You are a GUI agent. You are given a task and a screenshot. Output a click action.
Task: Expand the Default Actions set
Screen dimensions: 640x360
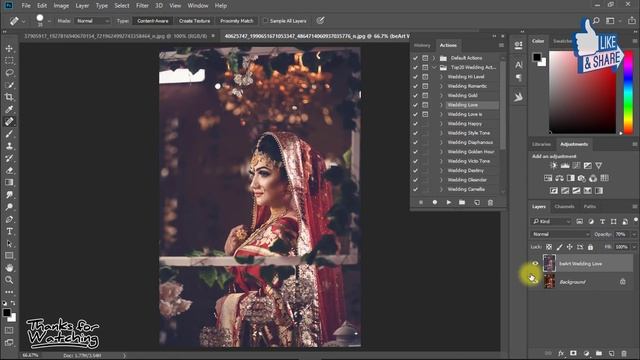pyautogui.click(x=434, y=58)
